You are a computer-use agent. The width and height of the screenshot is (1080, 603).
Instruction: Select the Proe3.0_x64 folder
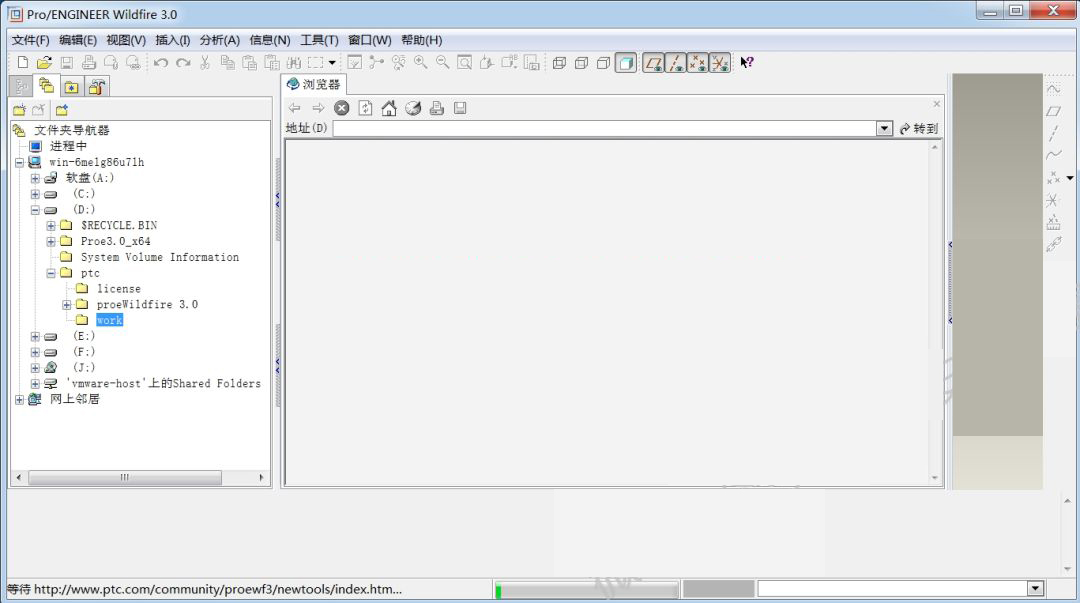tap(116, 241)
